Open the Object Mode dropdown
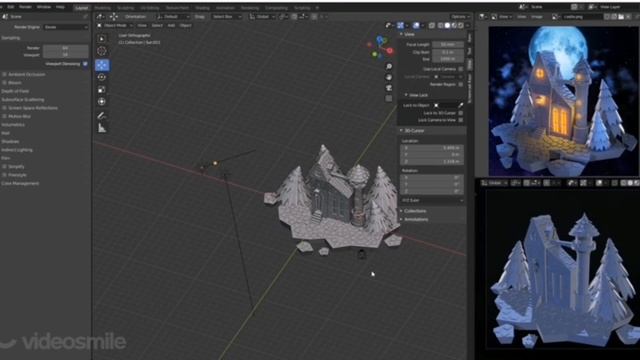The height and width of the screenshot is (360, 640). [116, 25]
